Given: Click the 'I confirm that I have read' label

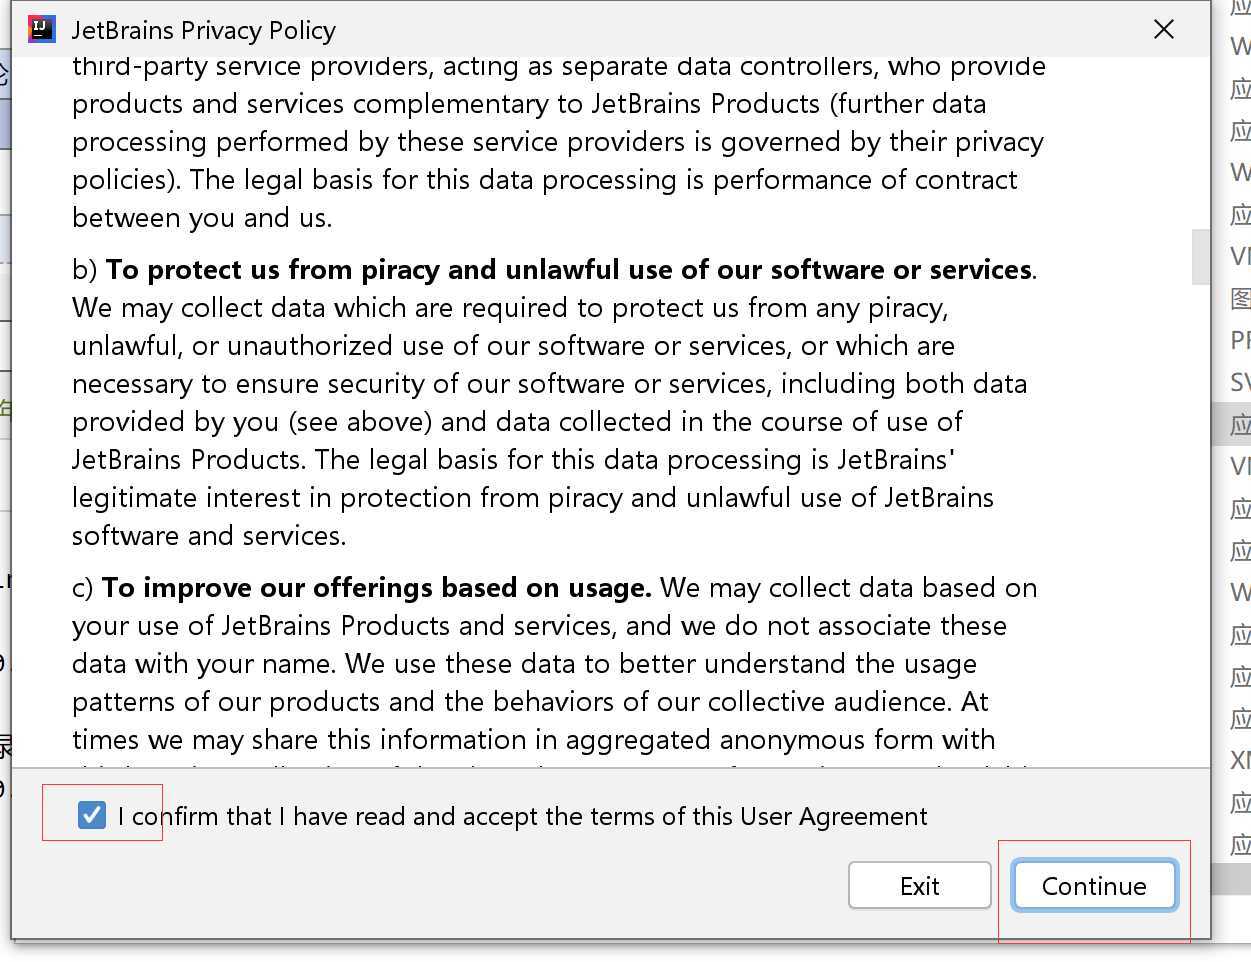Looking at the screenshot, I should coord(522,816).
